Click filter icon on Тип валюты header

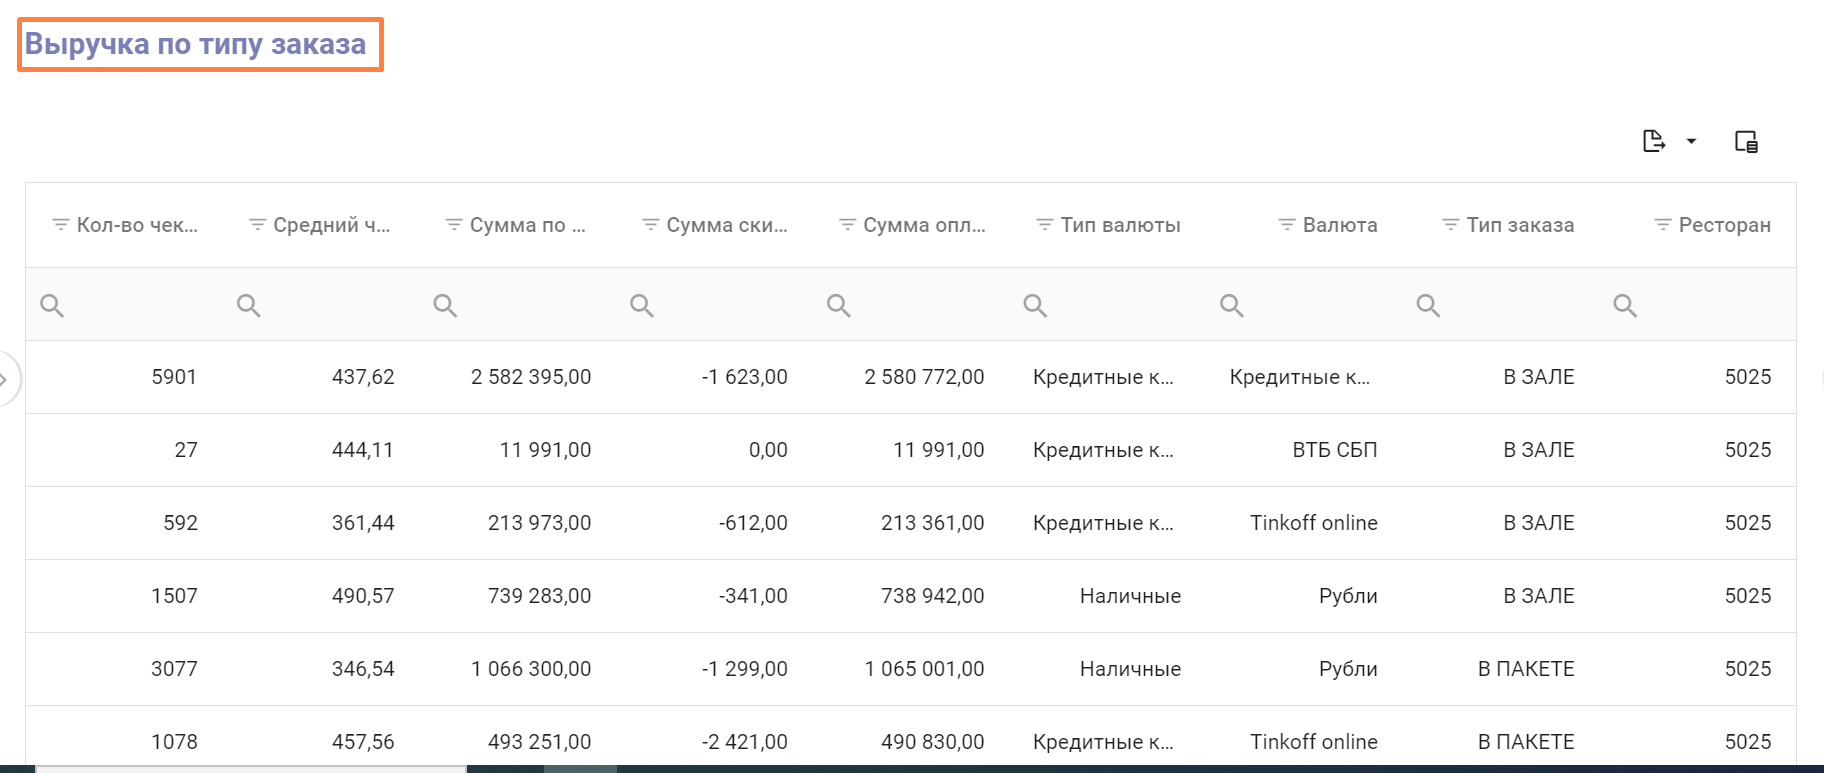coord(1044,225)
